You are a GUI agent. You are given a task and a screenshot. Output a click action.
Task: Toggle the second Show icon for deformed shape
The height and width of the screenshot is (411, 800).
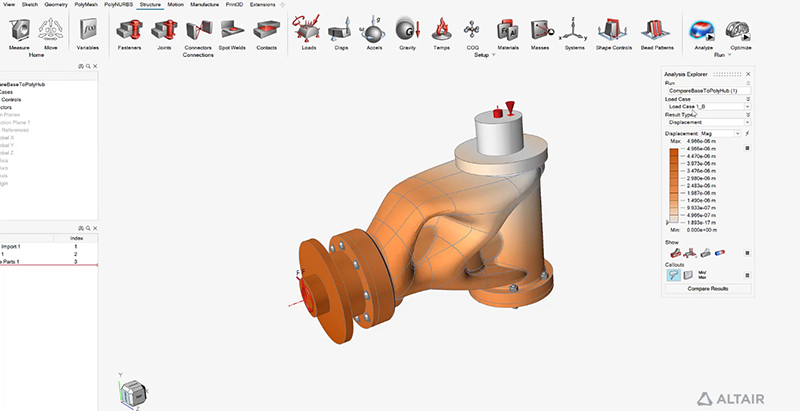pyautogui.click(x=690, y=252)
